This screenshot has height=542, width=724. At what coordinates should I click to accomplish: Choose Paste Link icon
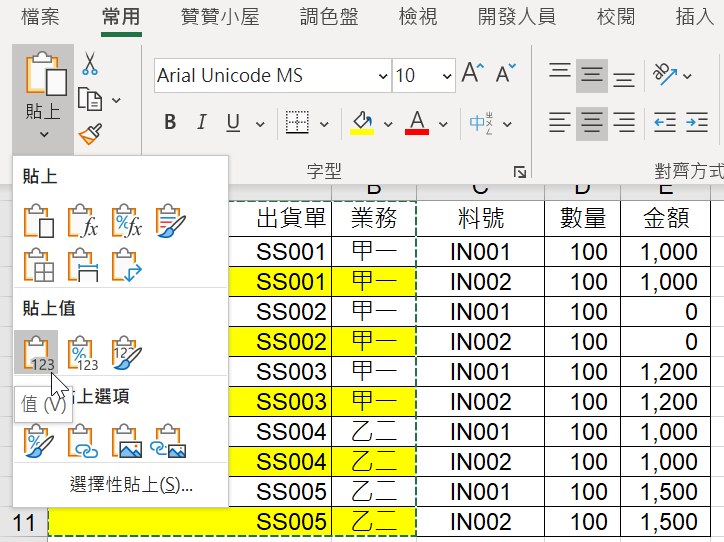point(83,441)
